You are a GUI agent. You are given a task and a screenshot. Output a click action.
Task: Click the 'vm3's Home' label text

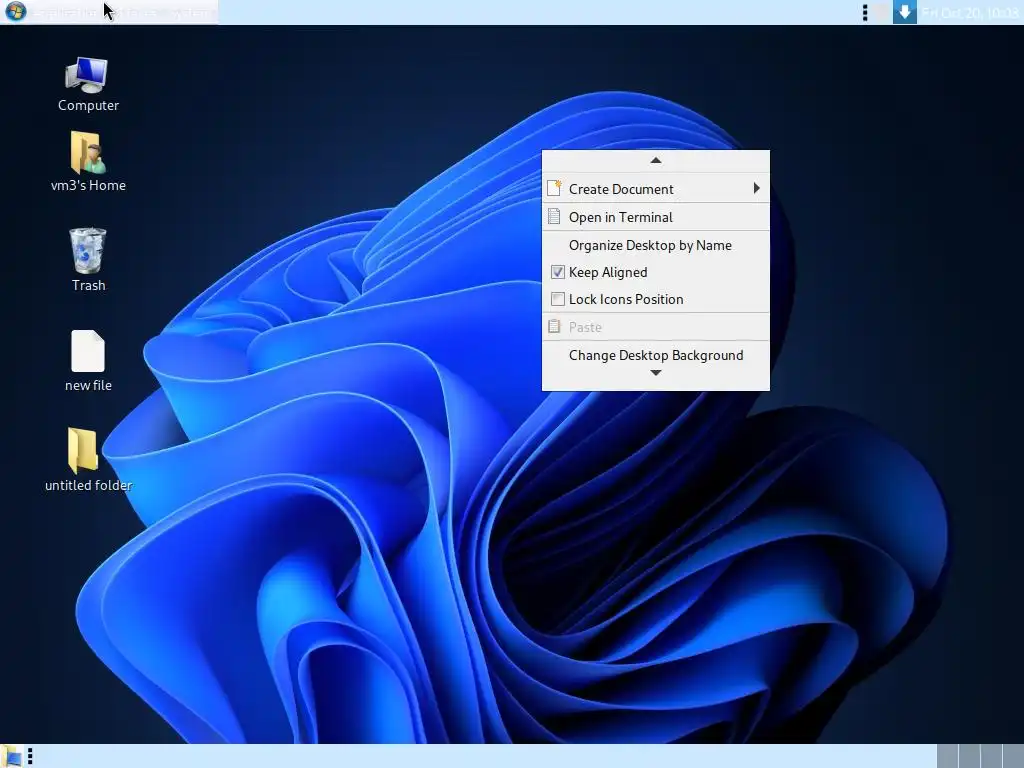(x=88, y=185)
